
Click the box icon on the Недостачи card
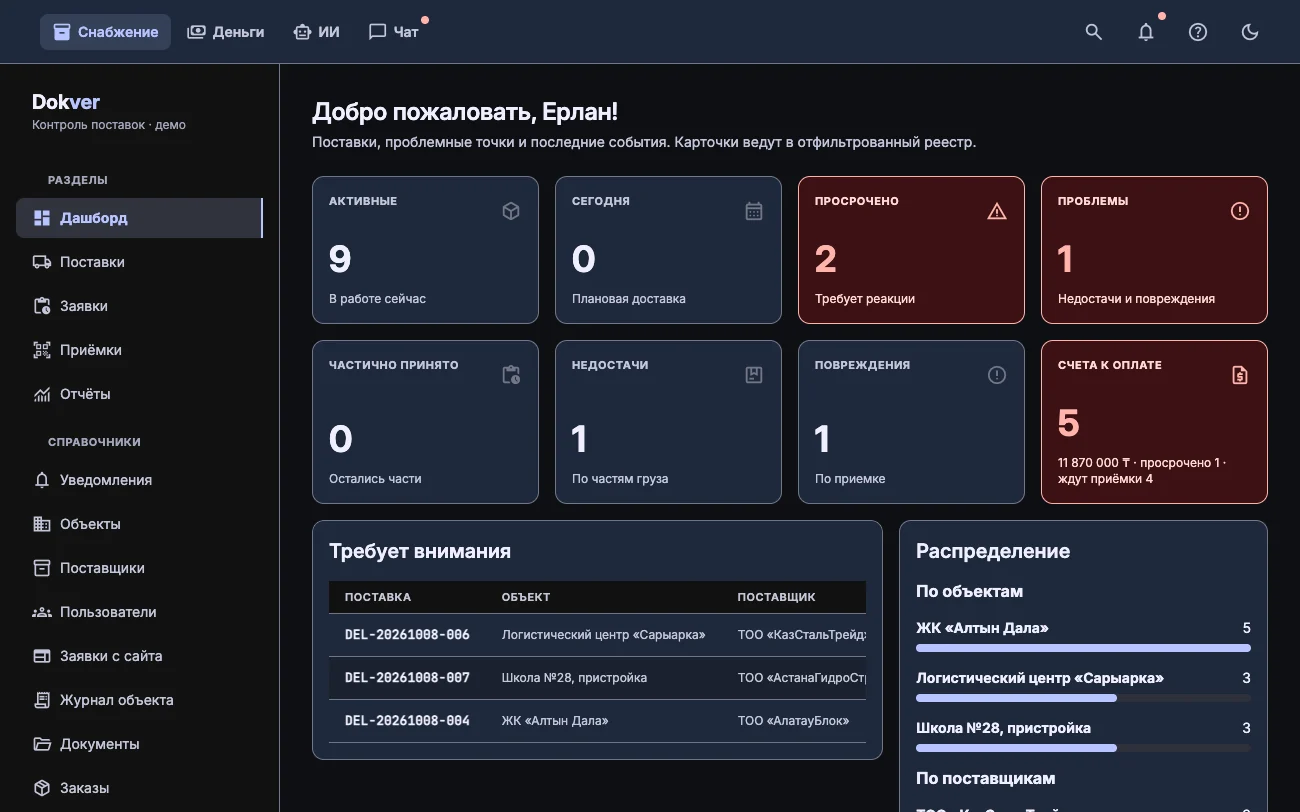754,375
